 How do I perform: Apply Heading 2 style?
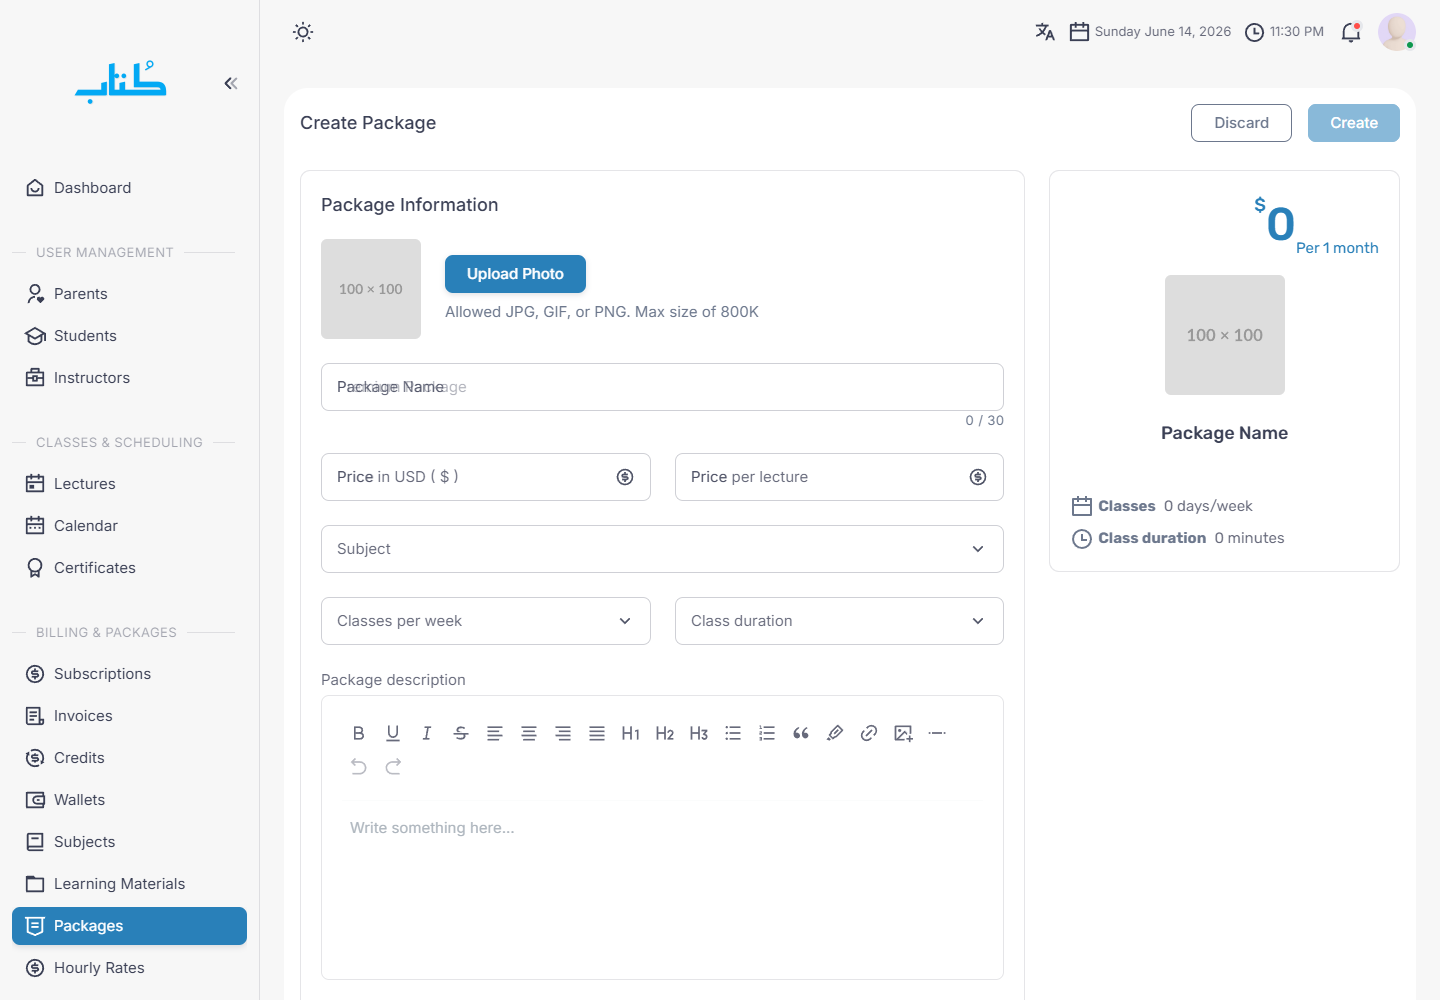click(x=665, y=733)
